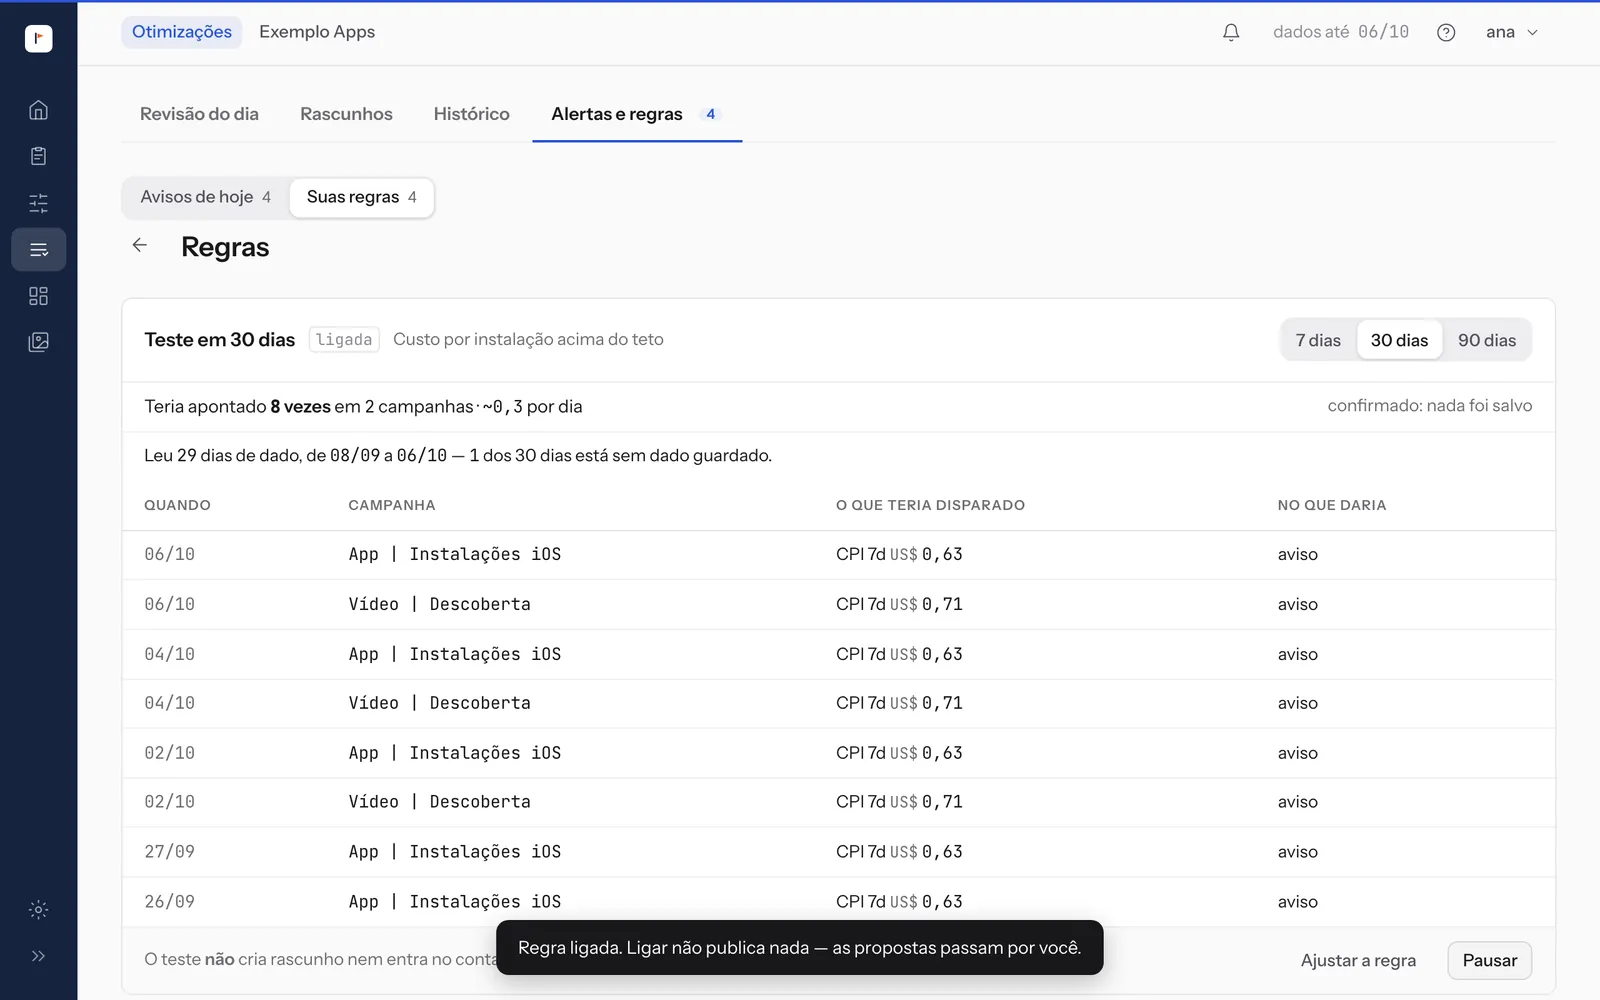Select Suas regras segment

point(361,197)
